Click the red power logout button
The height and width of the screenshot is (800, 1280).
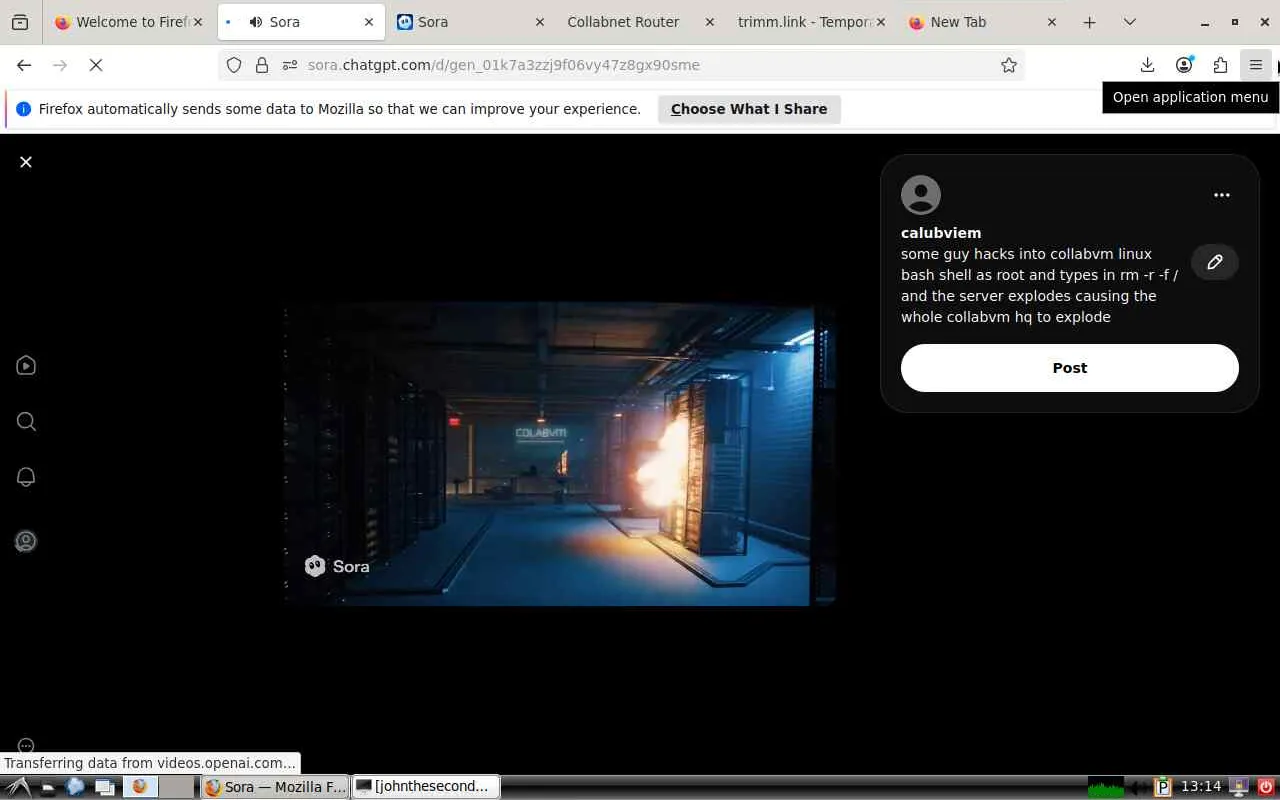(1266, 787)
